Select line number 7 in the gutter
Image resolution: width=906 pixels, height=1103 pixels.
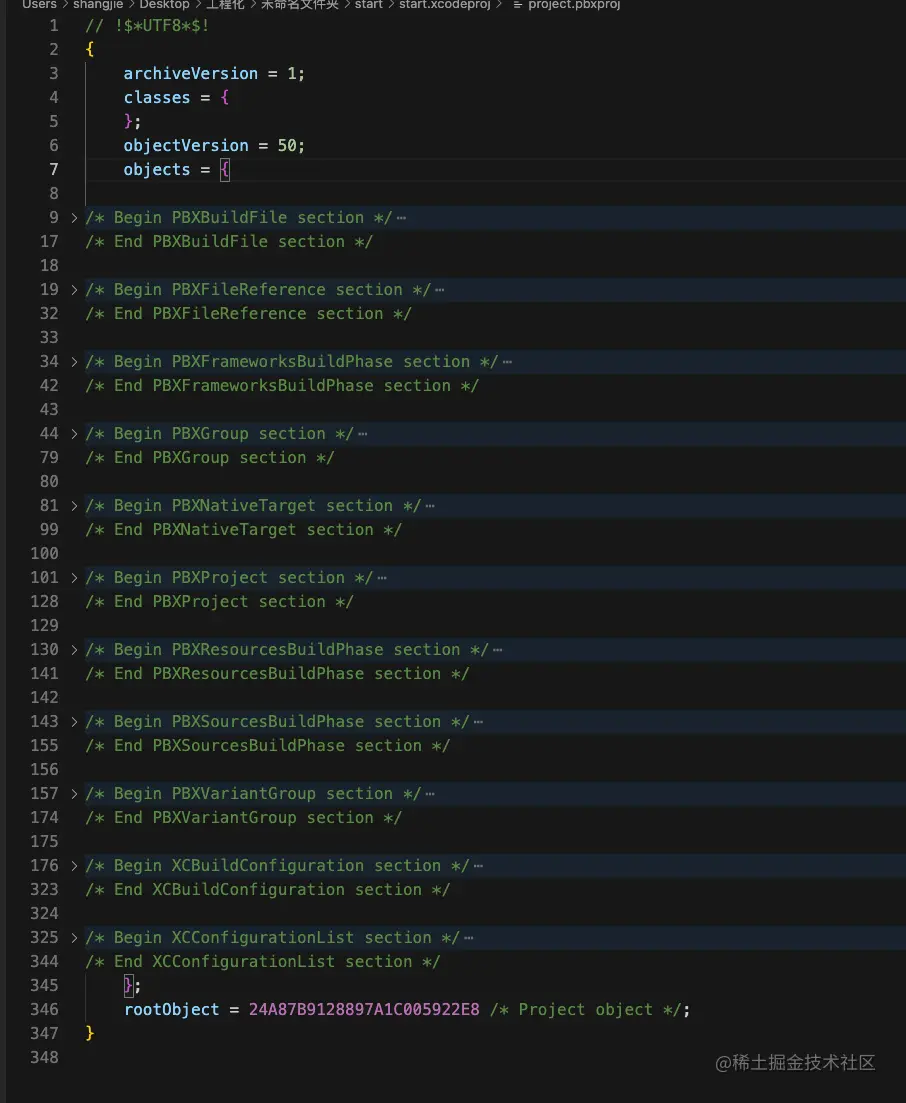click(53, 170)
